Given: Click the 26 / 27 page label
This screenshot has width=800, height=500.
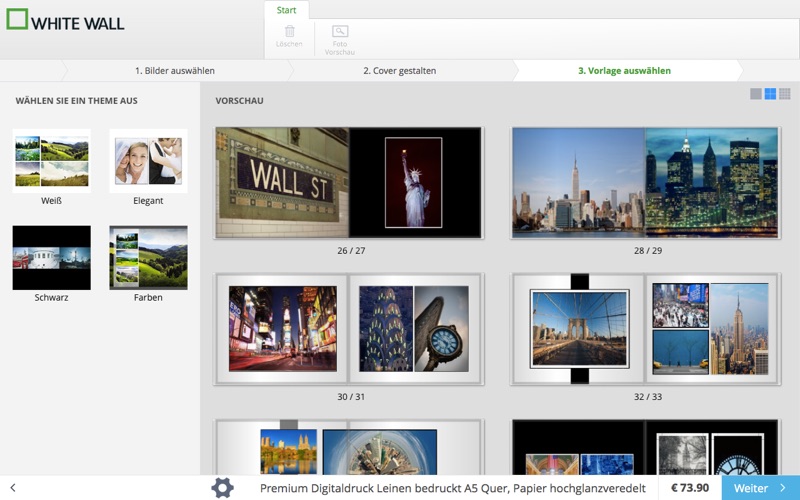Looking at the screenshot, I should click(x=351, y=251).
